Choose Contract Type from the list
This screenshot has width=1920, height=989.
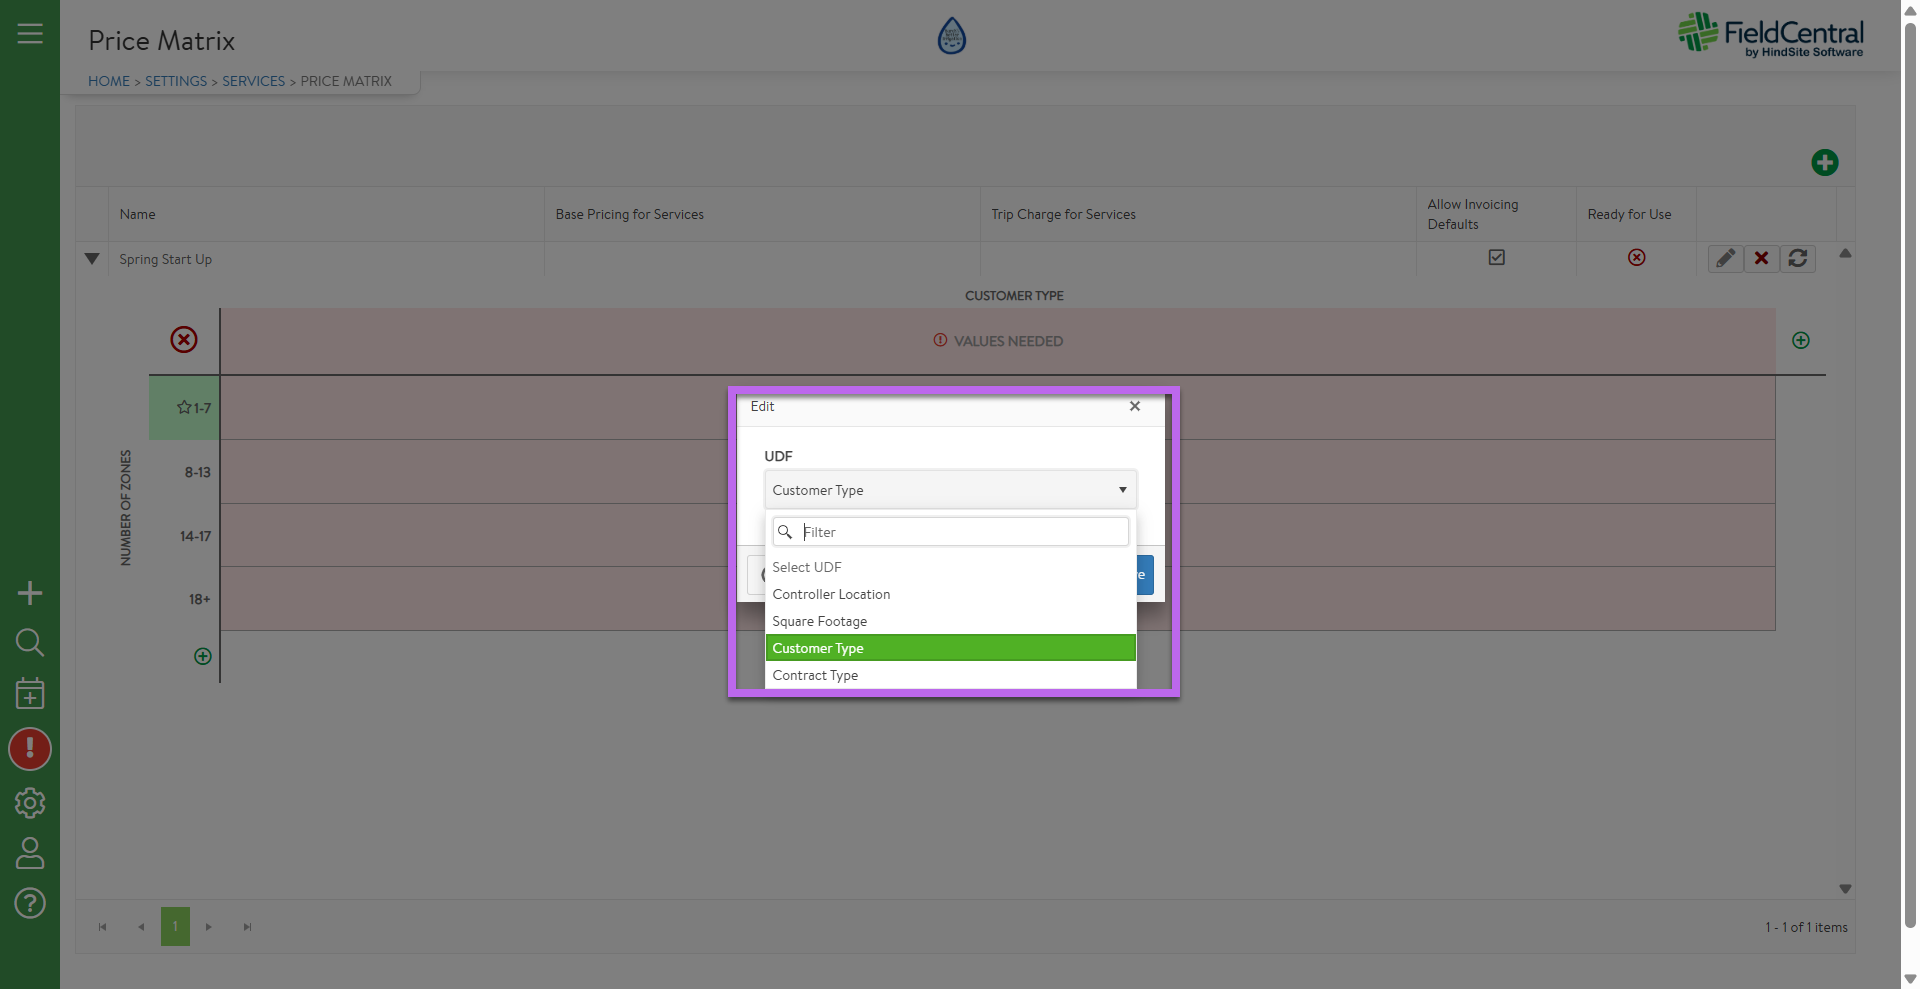pos(815,675)
